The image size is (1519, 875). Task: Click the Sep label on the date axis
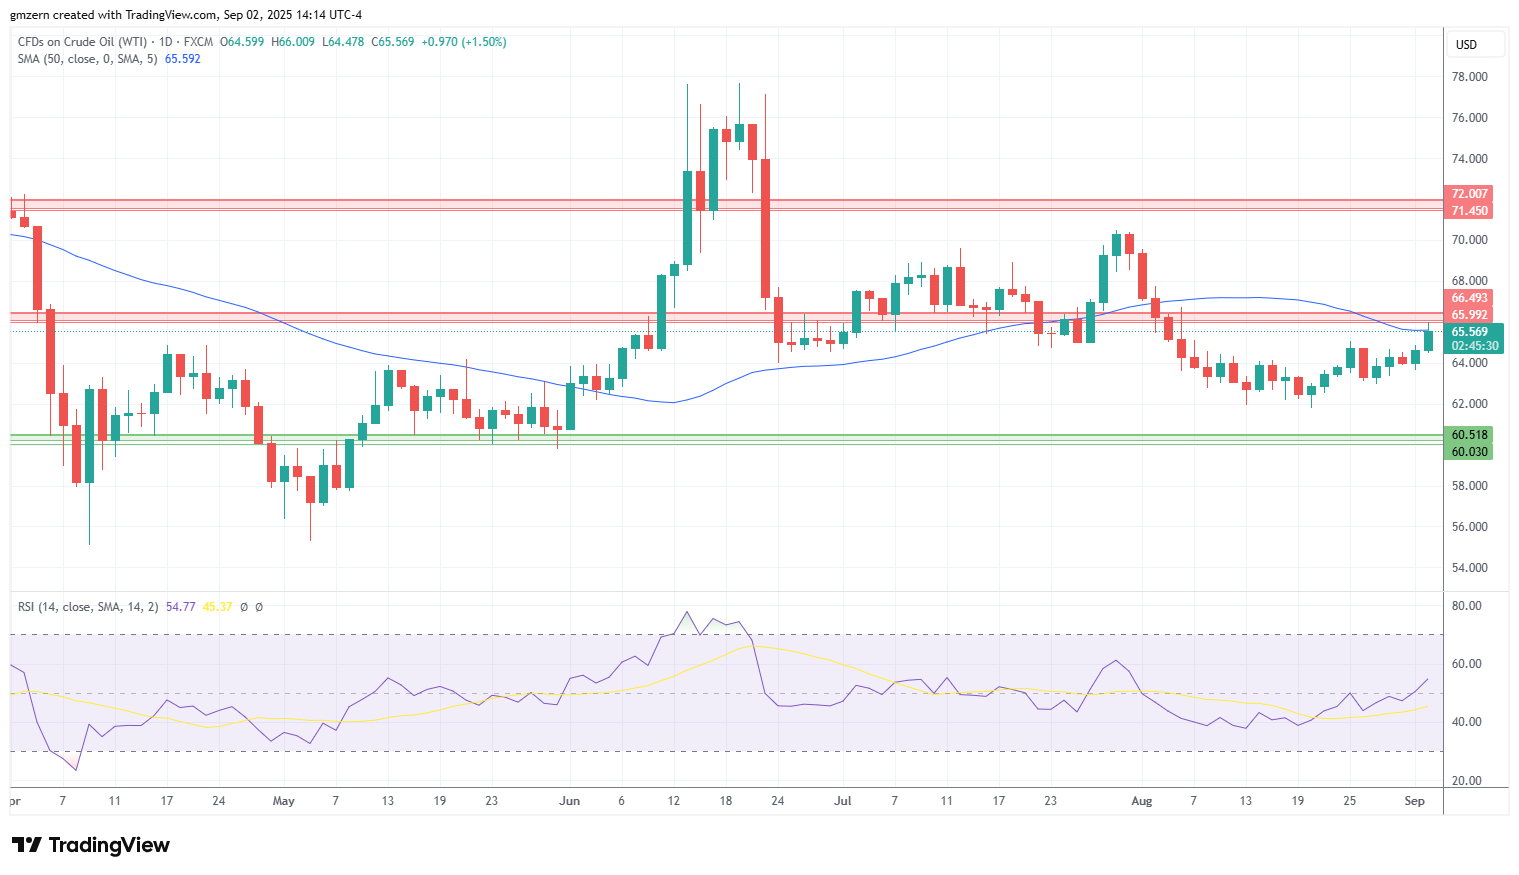[x=1414, y=801]
